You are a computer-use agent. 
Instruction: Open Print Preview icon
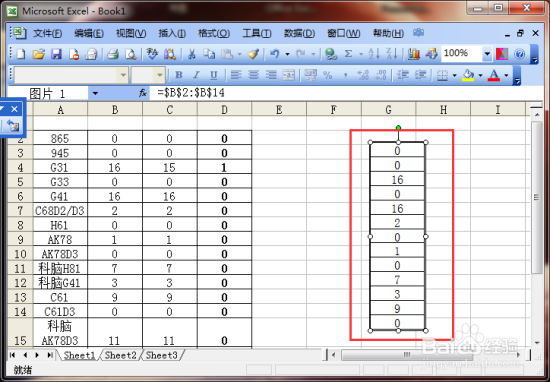(131, 54)
